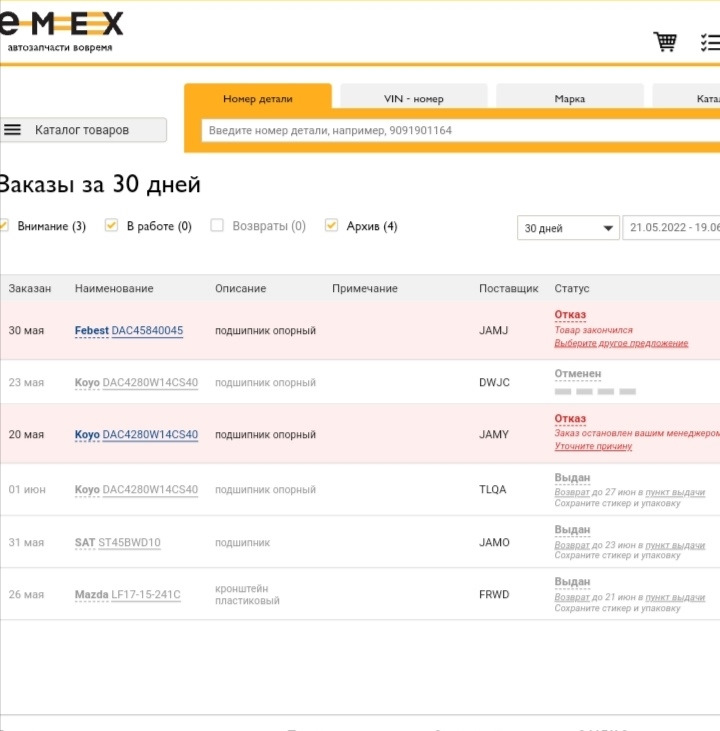Click Выдан status in 01 июн row
720x731 pixels.
(572, 478)
